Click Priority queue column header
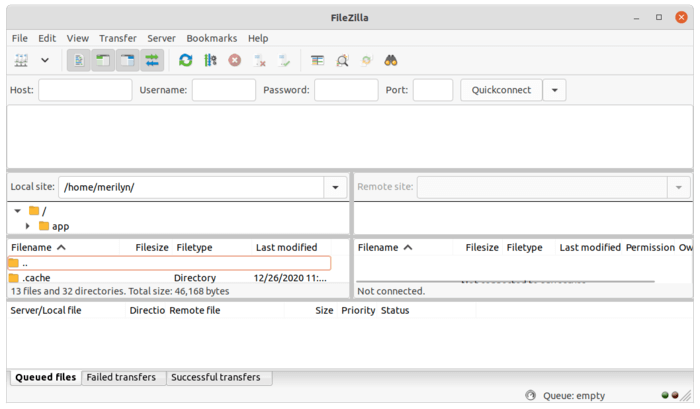The height and width of the screenshot is (409, 700). [358, 310]
